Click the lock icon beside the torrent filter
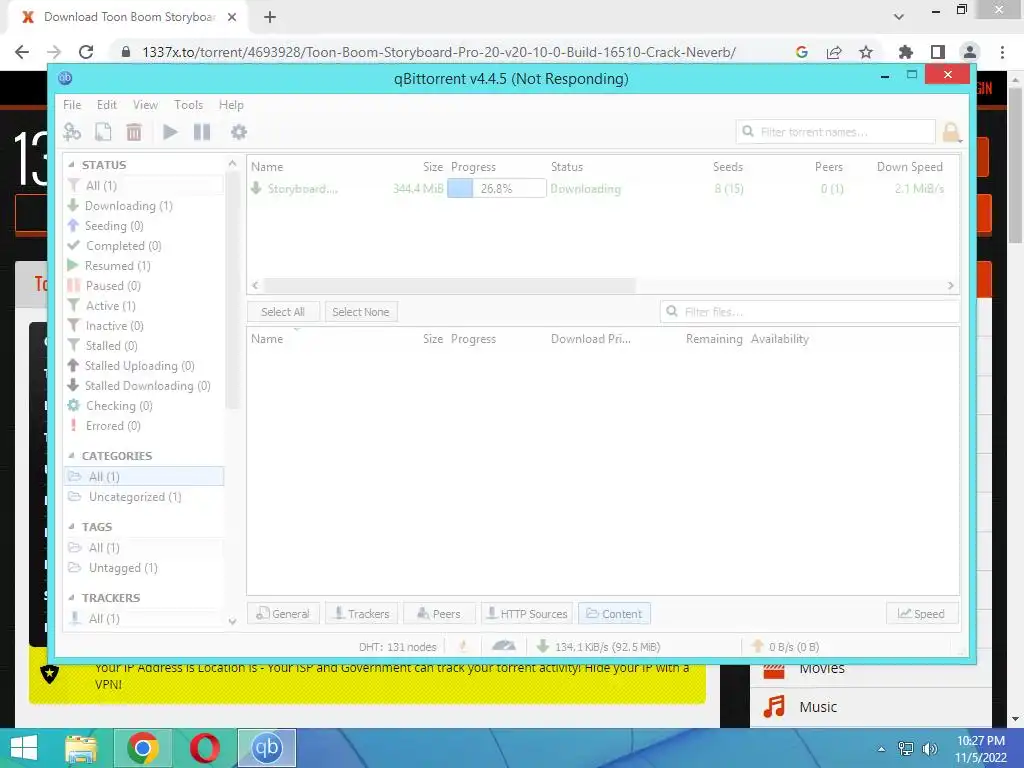 click(x=952, y=132)
